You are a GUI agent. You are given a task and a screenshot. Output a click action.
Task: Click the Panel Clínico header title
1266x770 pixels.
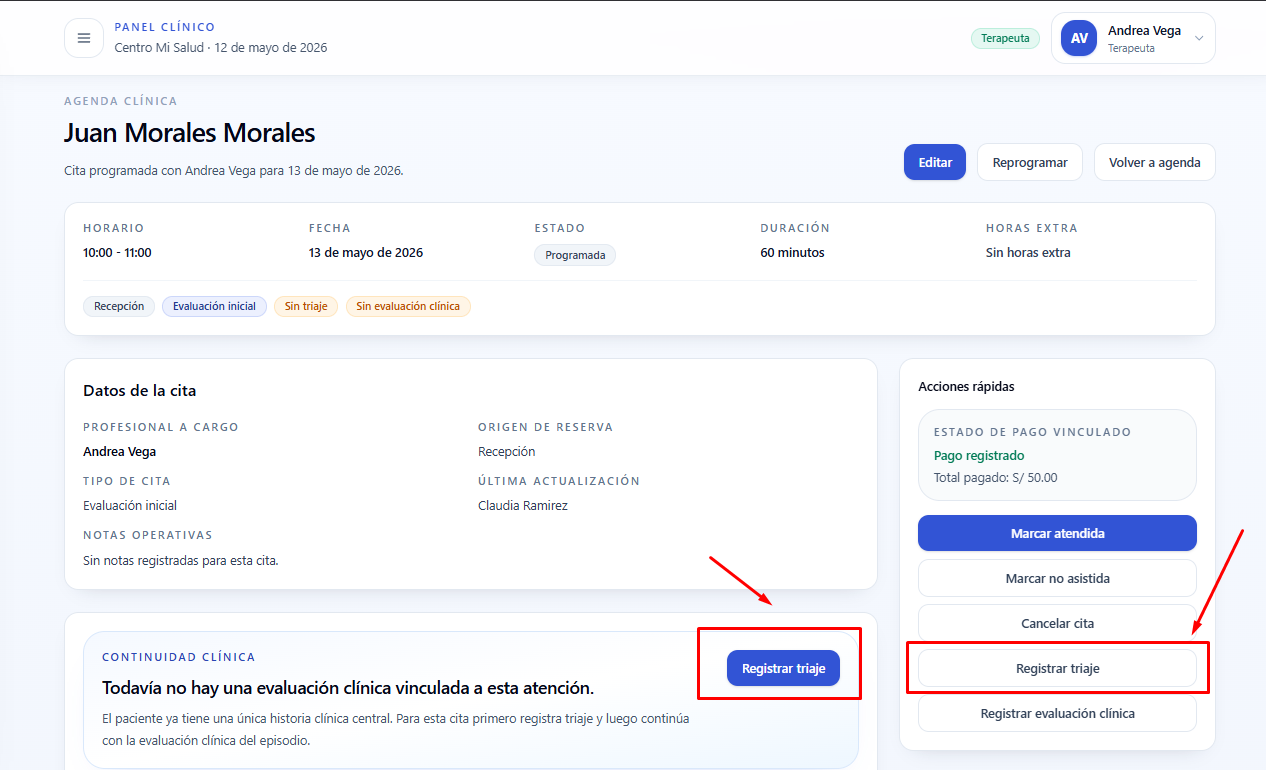click(165, 27)
